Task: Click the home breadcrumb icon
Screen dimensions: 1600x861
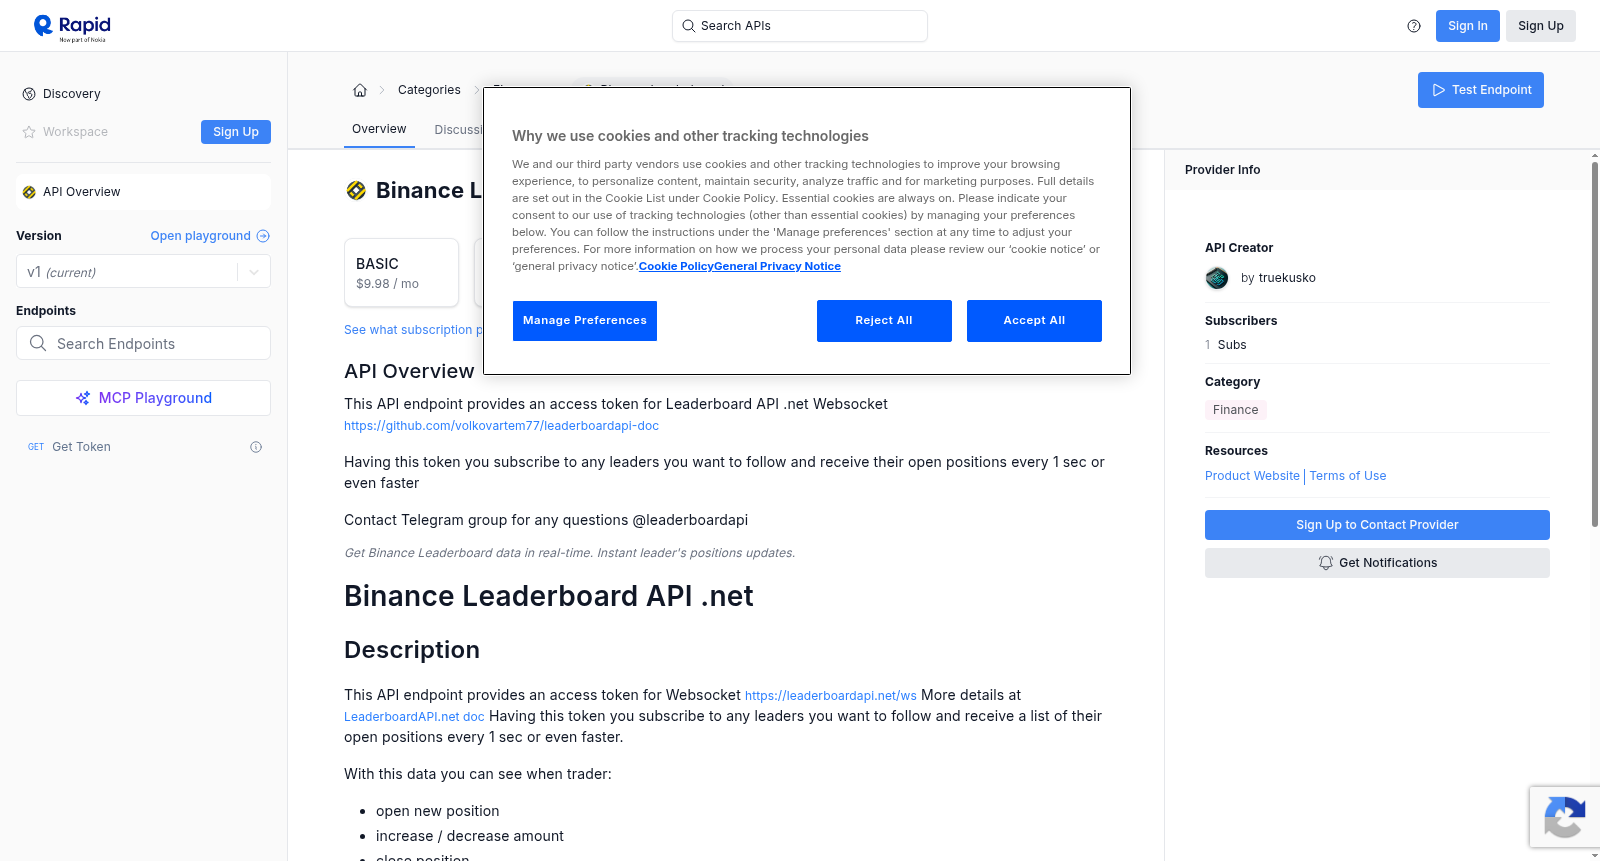Action: pos(360,90)
